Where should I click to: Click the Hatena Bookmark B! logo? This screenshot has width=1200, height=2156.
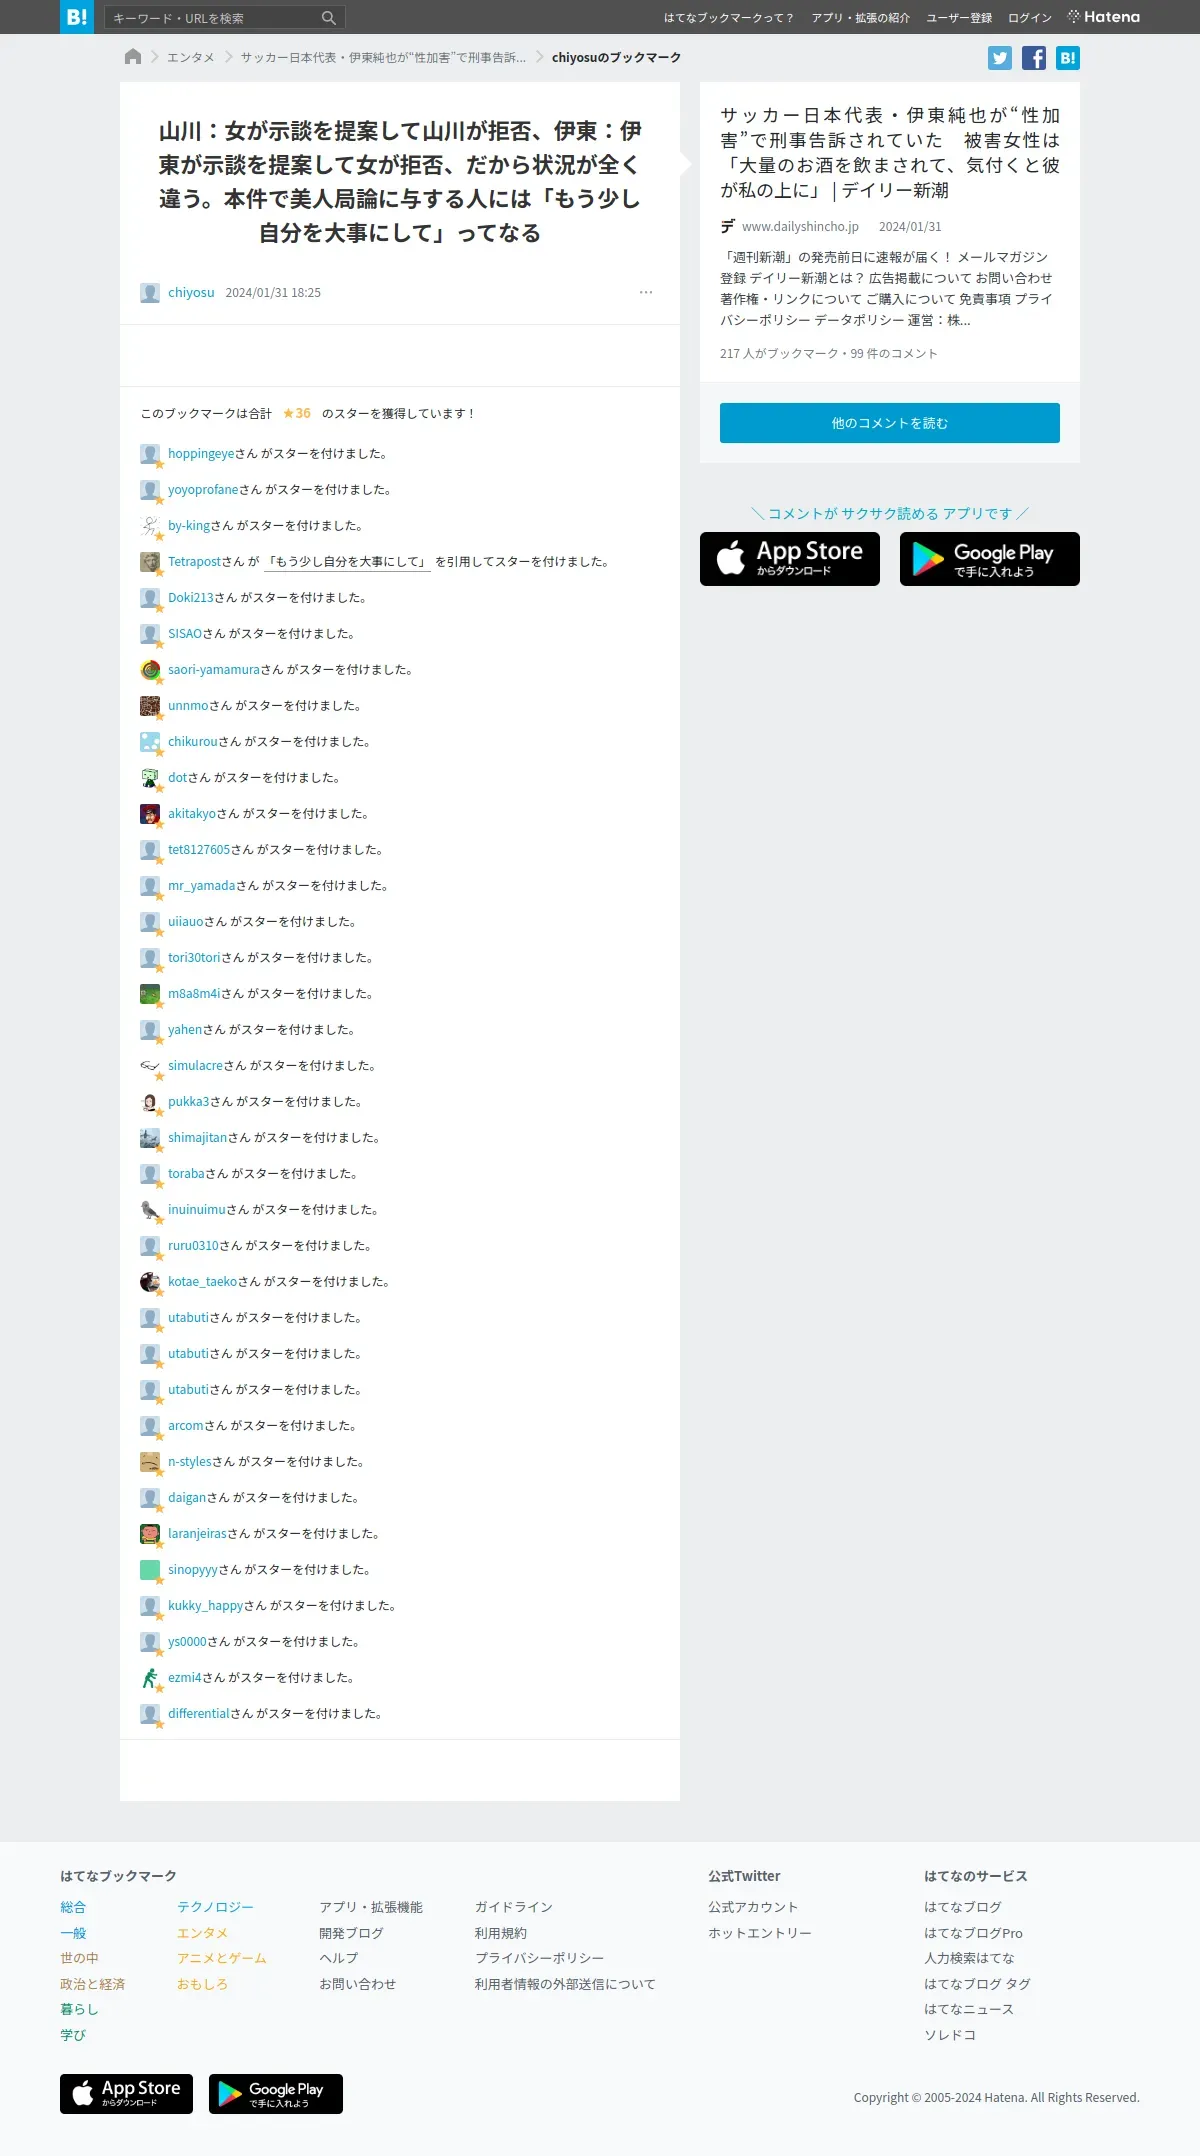[77, 17]
